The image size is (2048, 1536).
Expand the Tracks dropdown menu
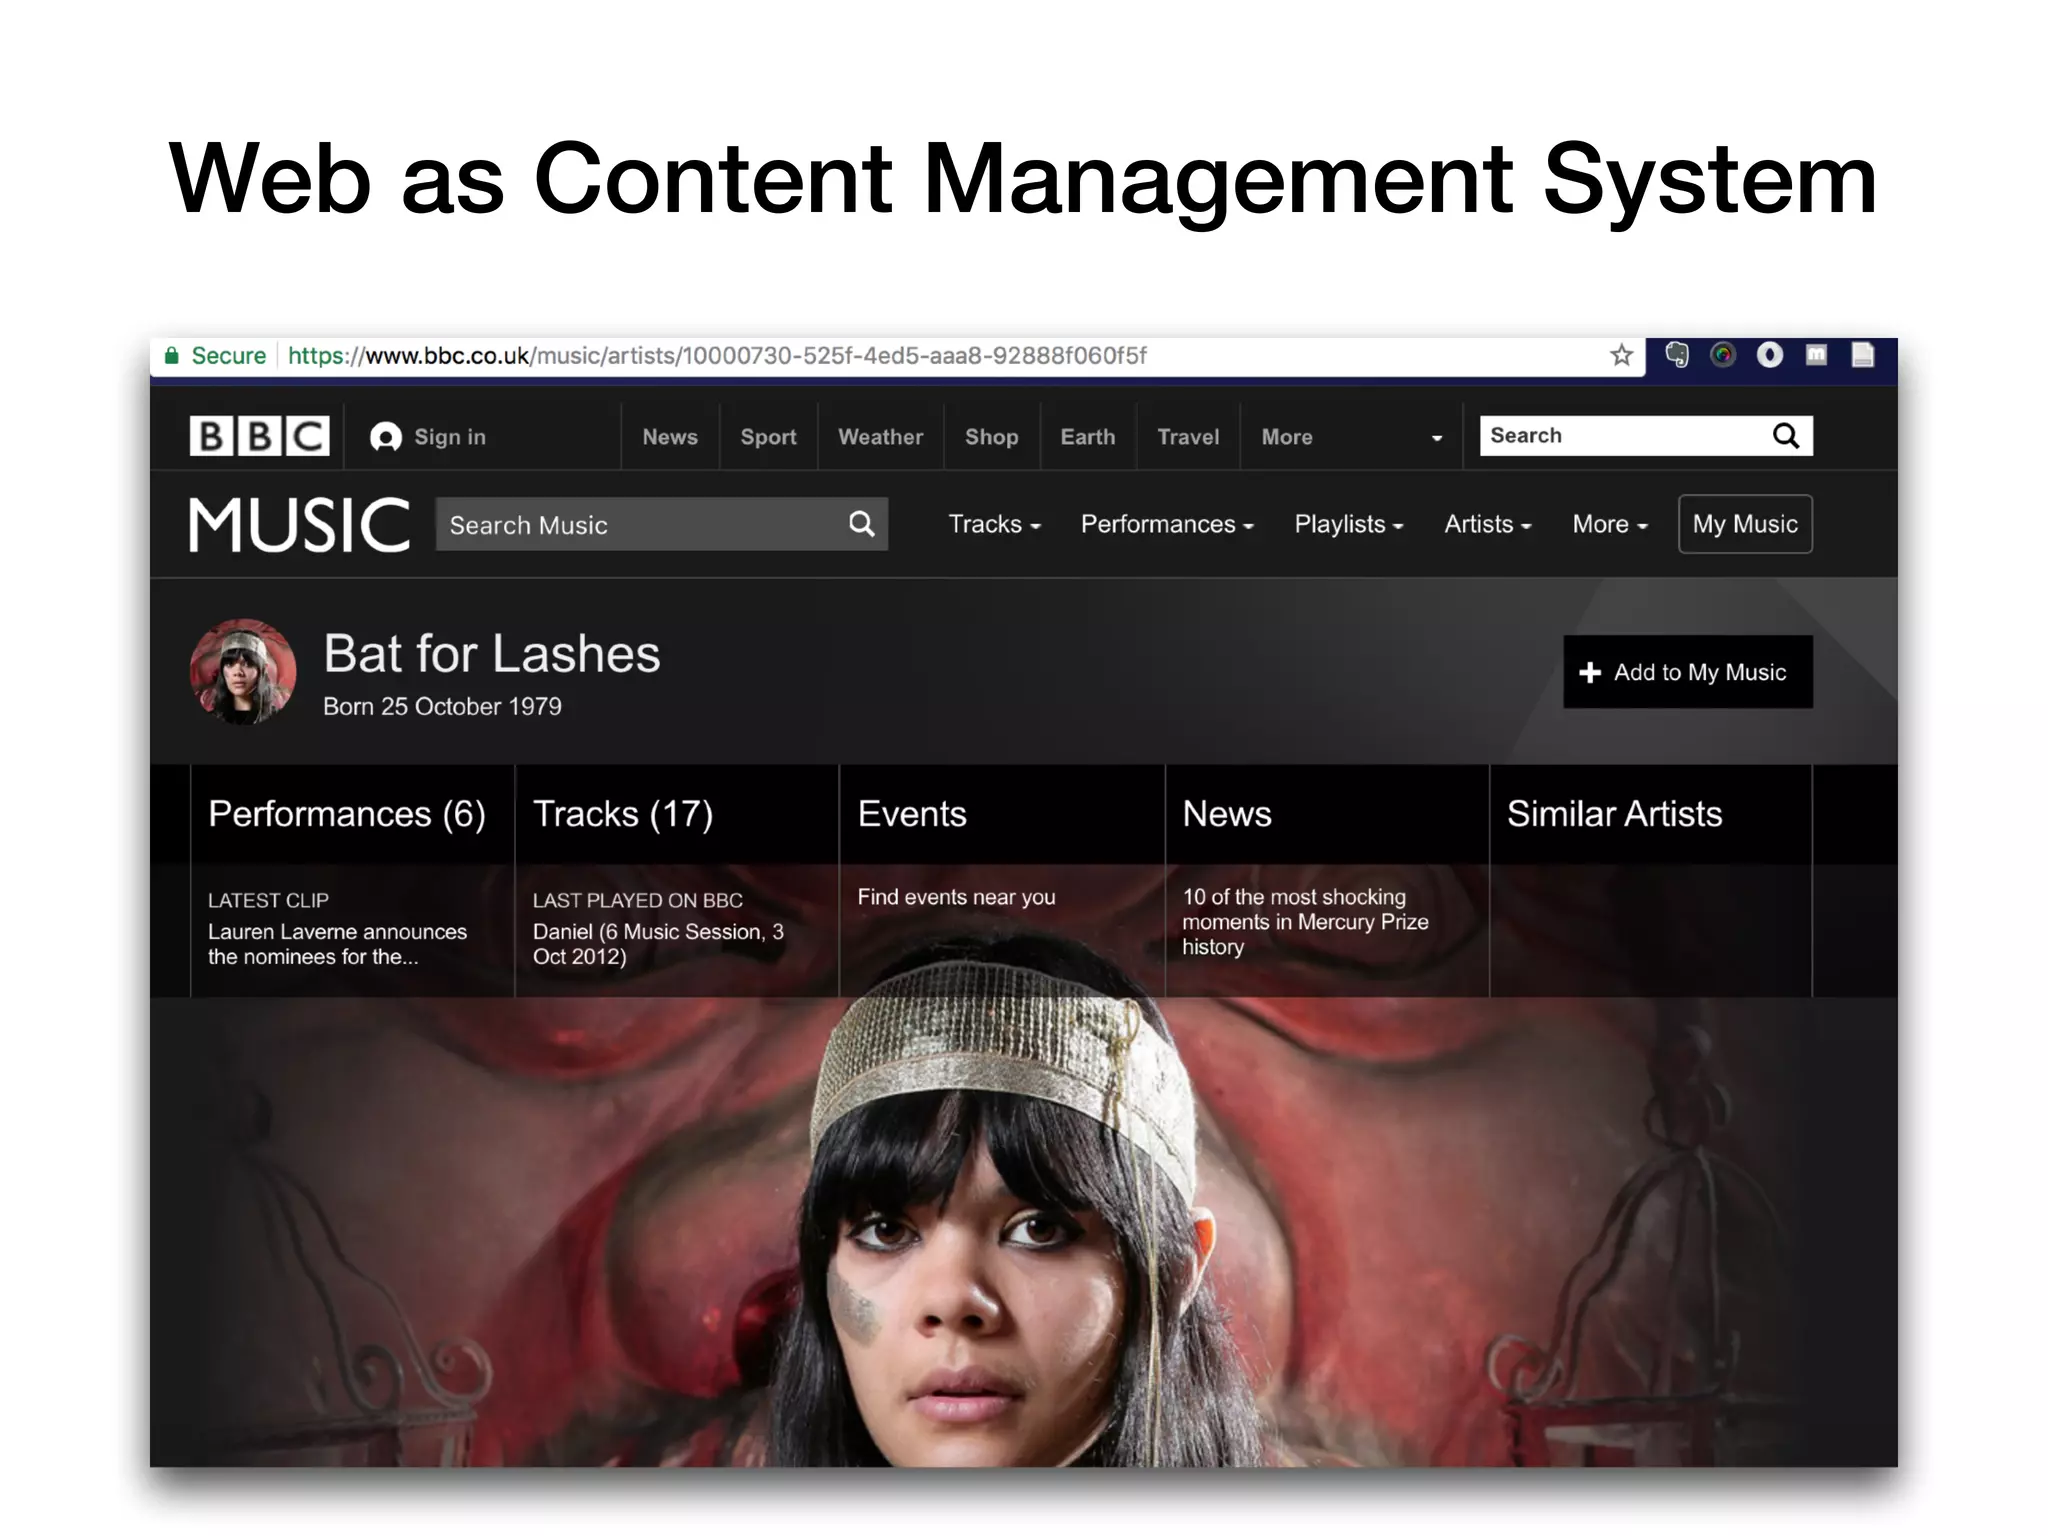(994, 524)
